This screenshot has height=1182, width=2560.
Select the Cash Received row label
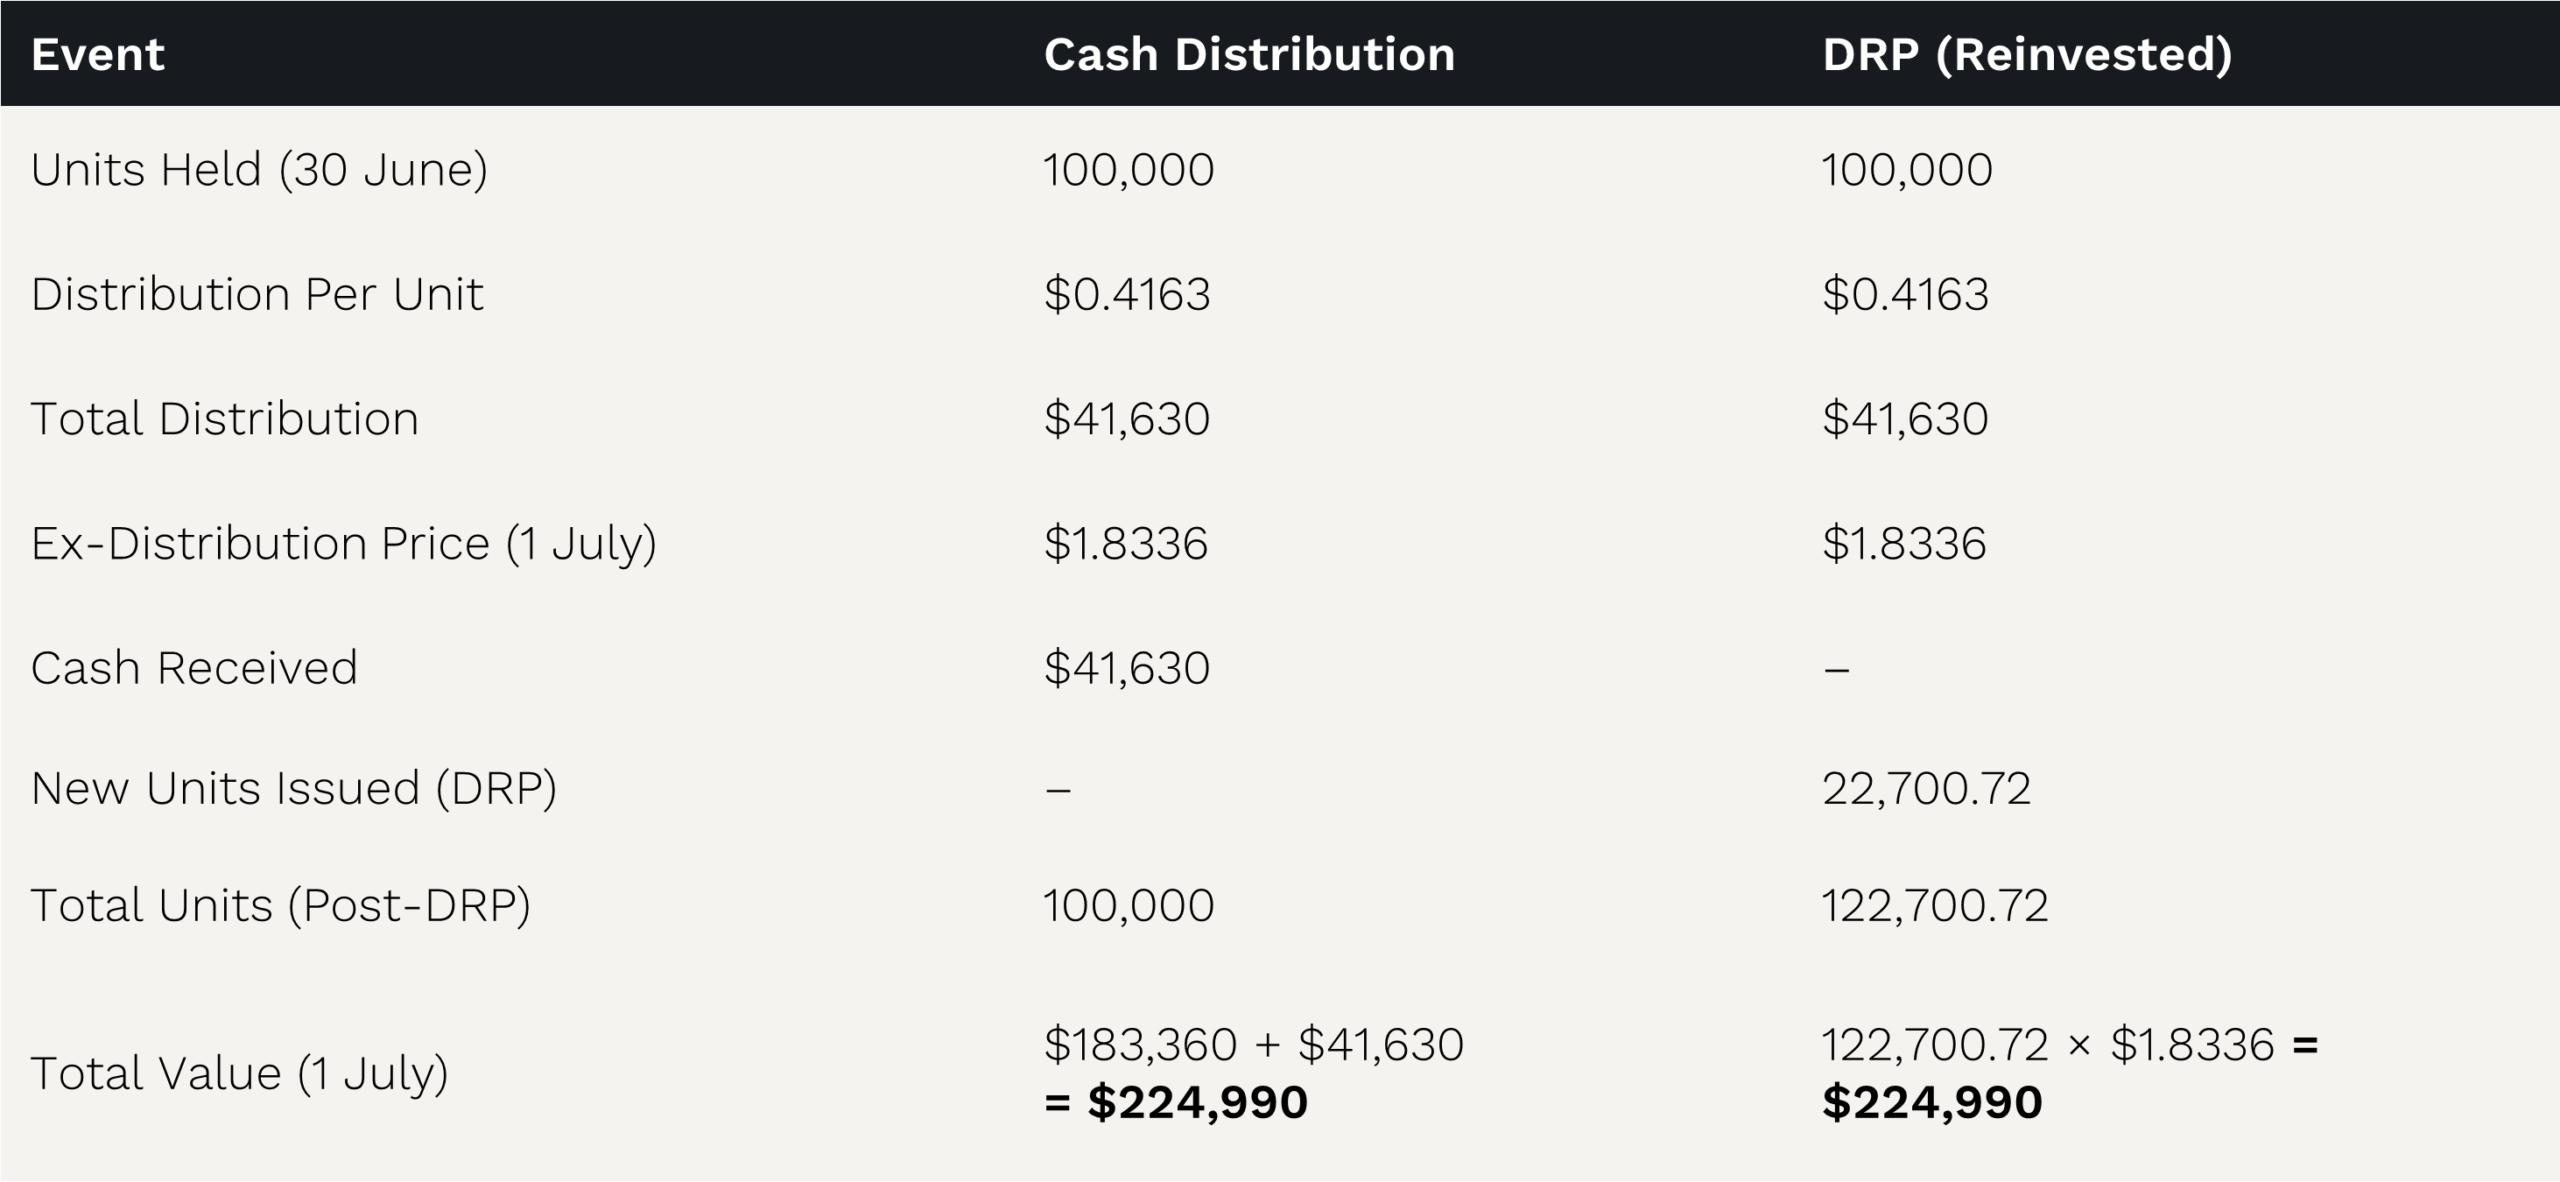[194, 667]
